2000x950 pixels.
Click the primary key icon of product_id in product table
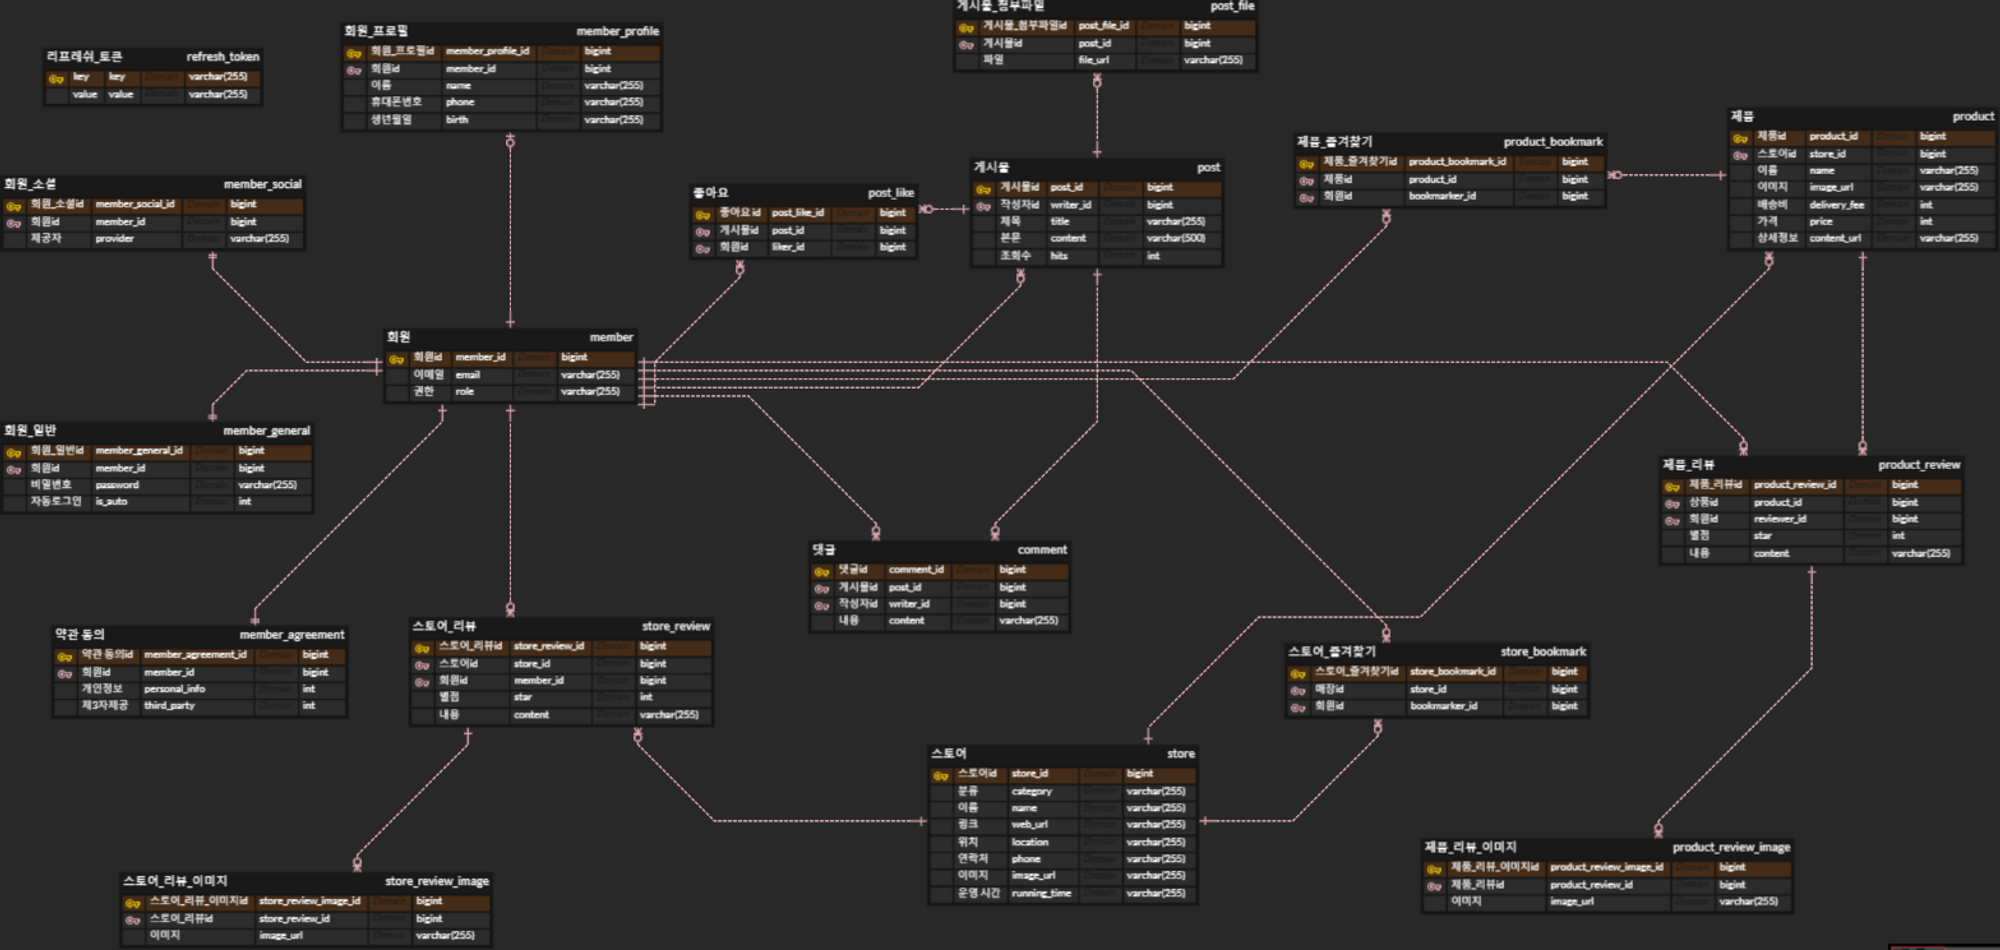tap(1741, 138)
